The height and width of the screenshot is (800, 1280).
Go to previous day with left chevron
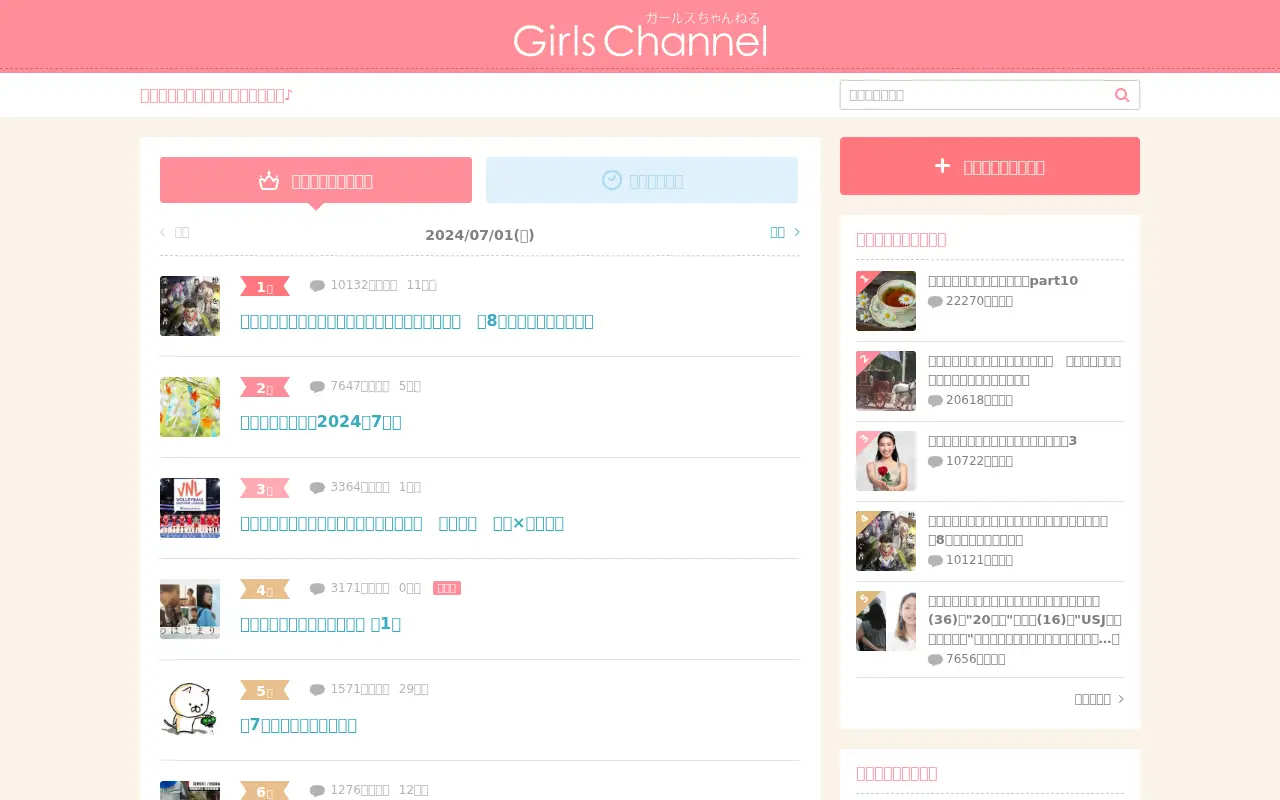tap(175, 232)
